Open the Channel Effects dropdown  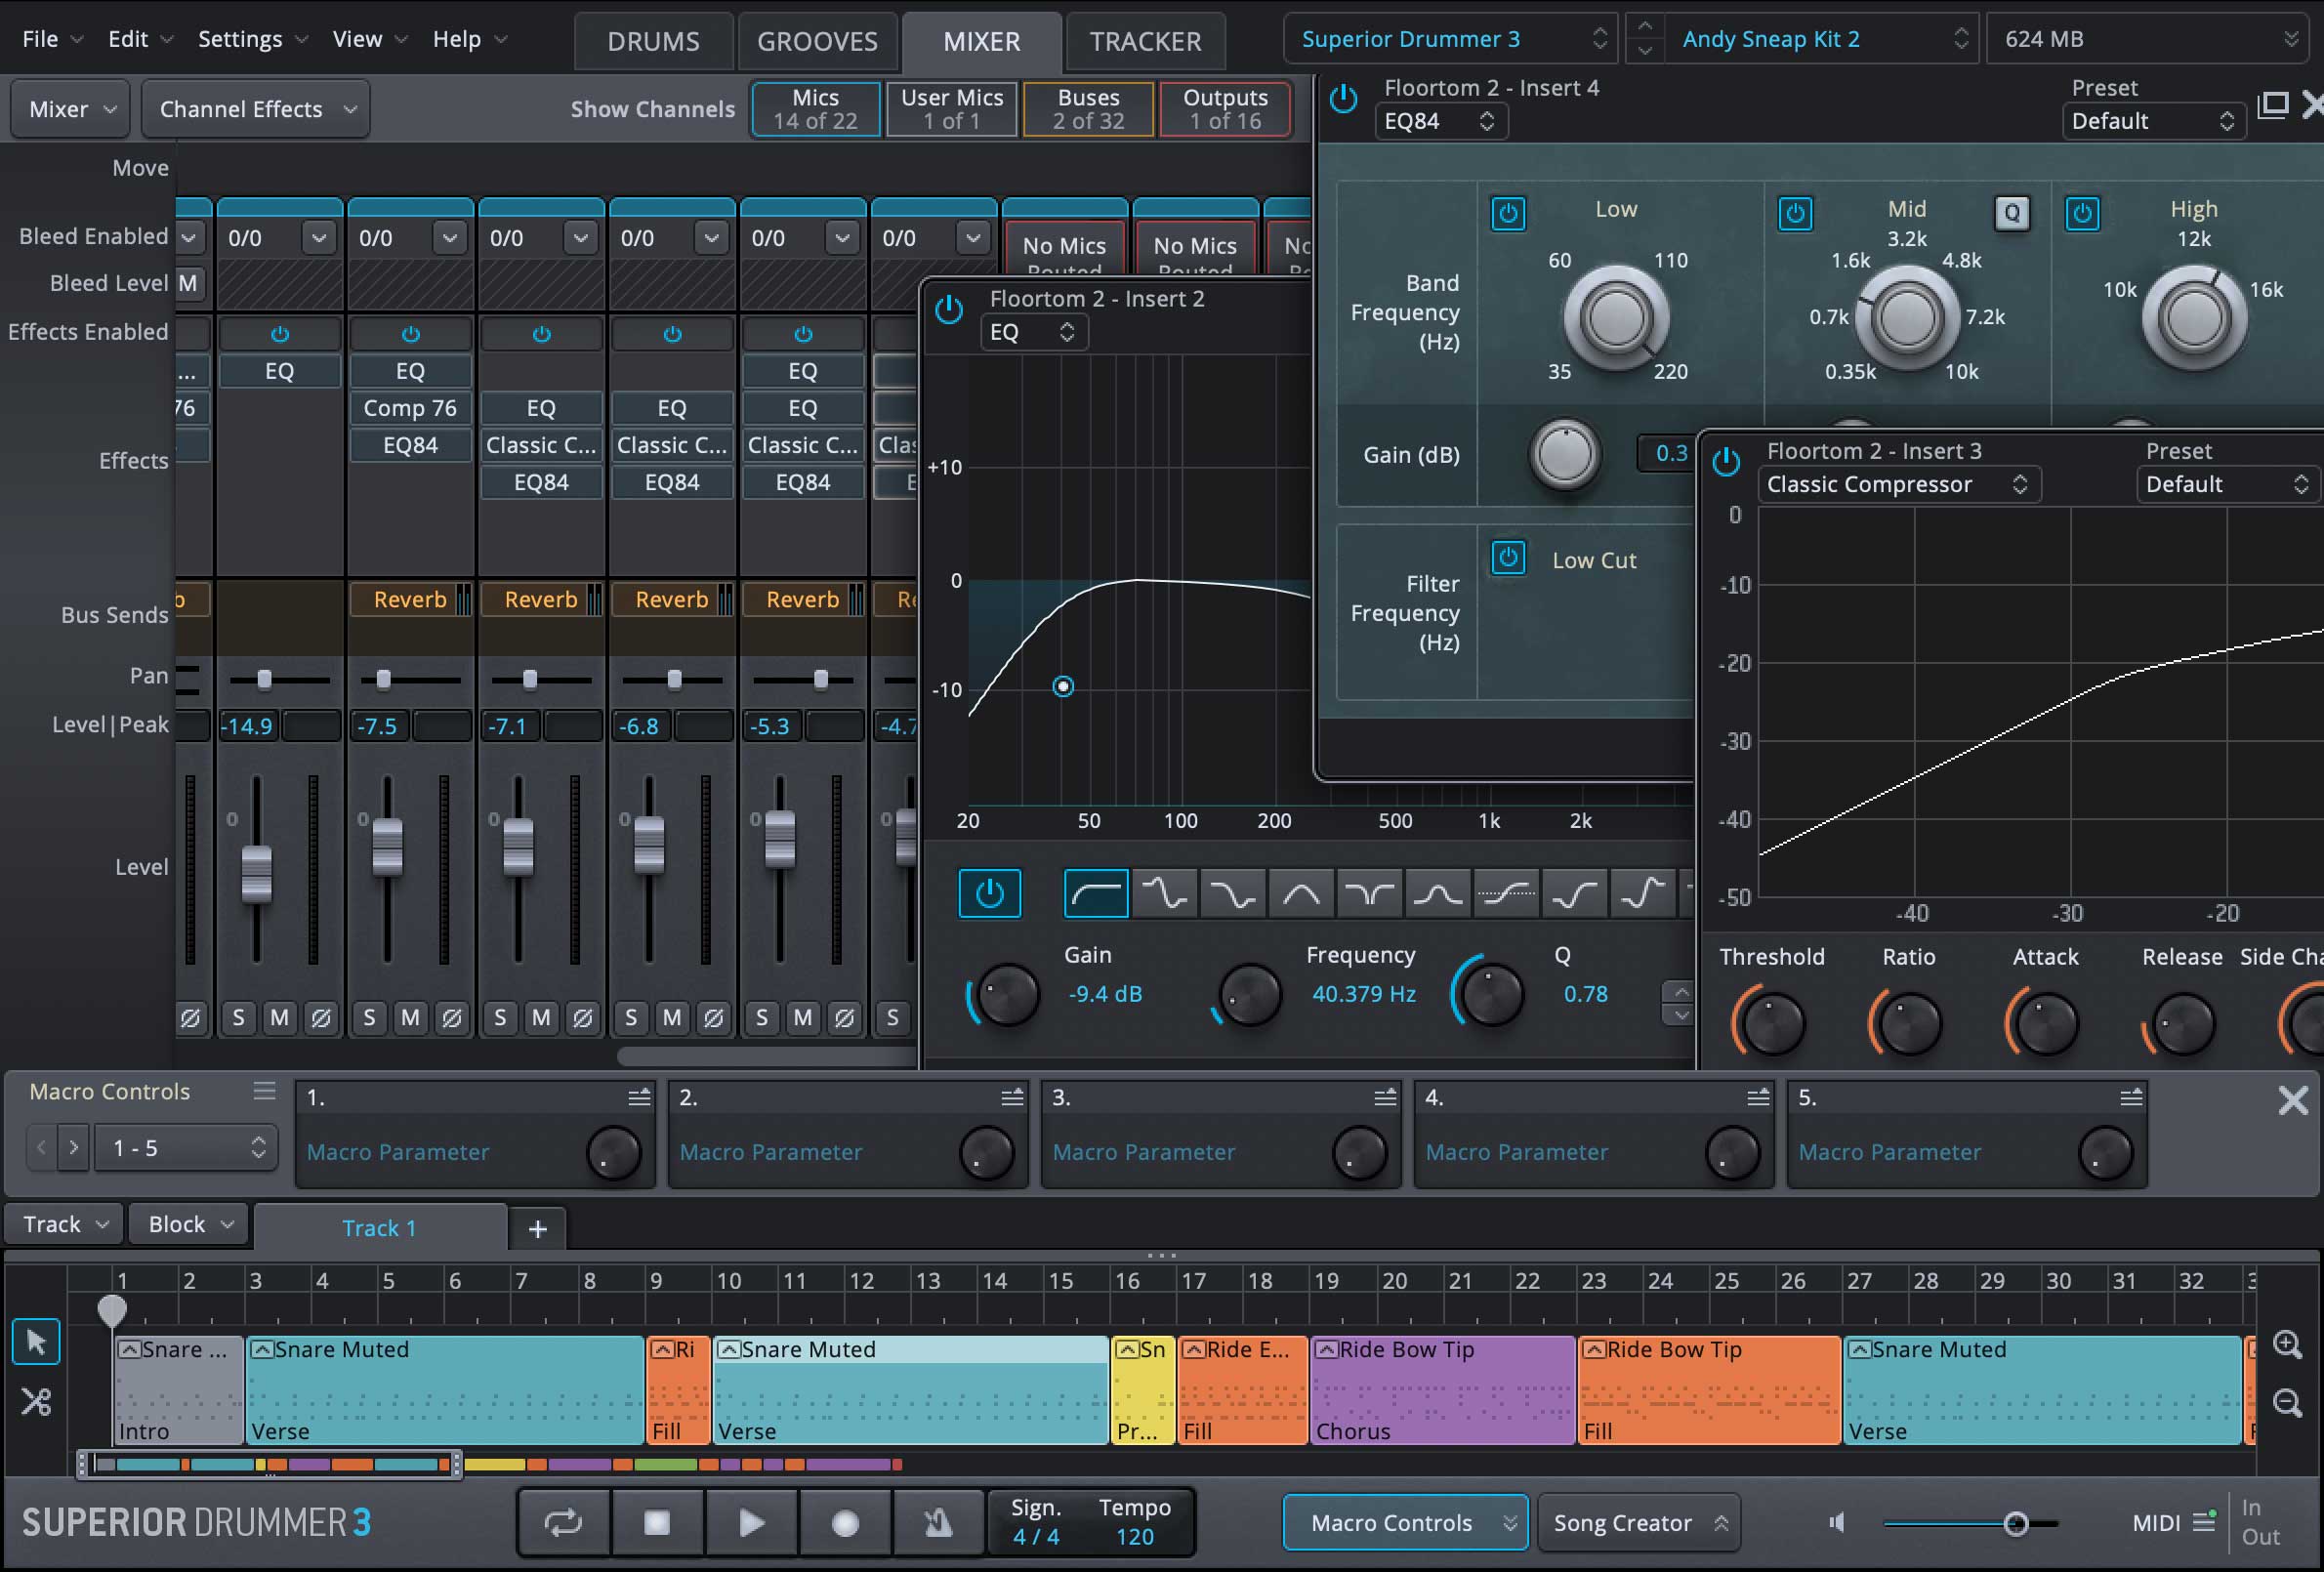coord(256,109)
